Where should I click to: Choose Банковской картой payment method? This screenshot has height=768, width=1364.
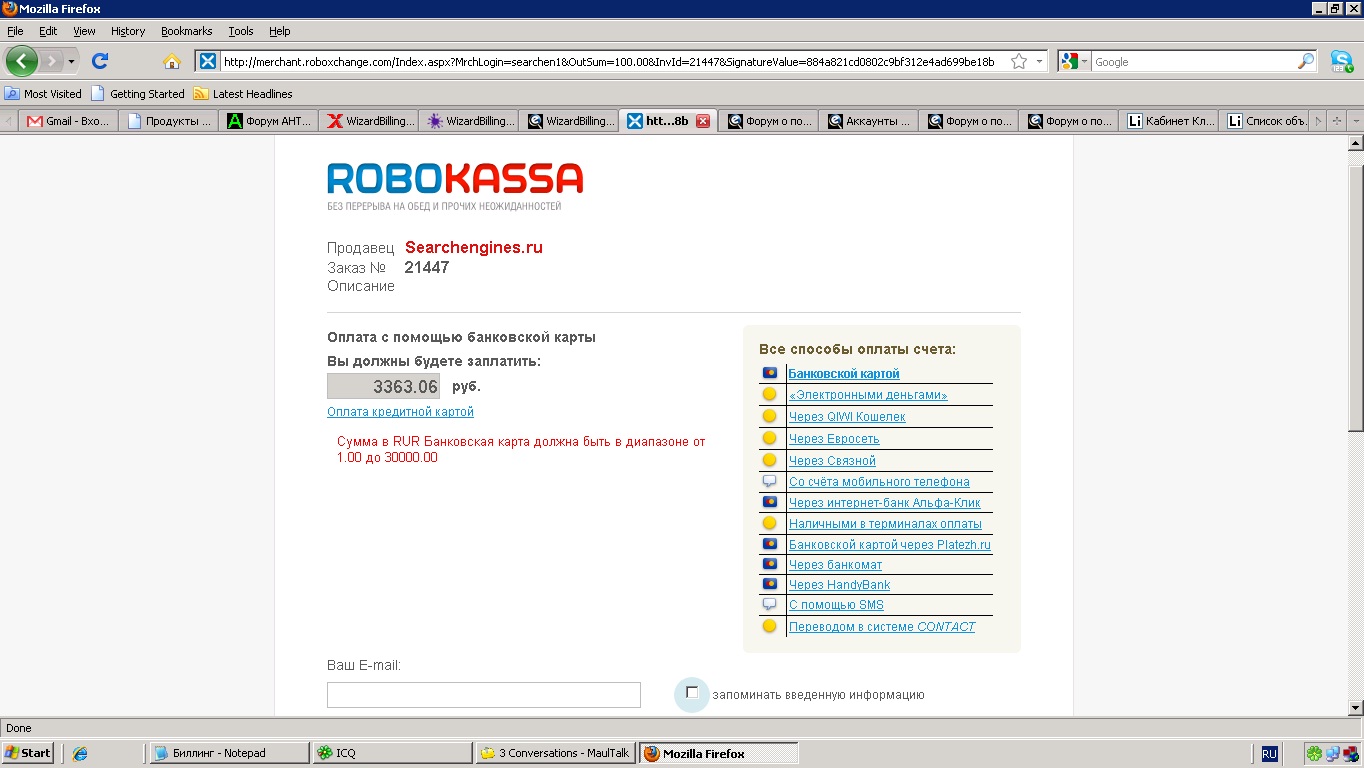[844, 373]
